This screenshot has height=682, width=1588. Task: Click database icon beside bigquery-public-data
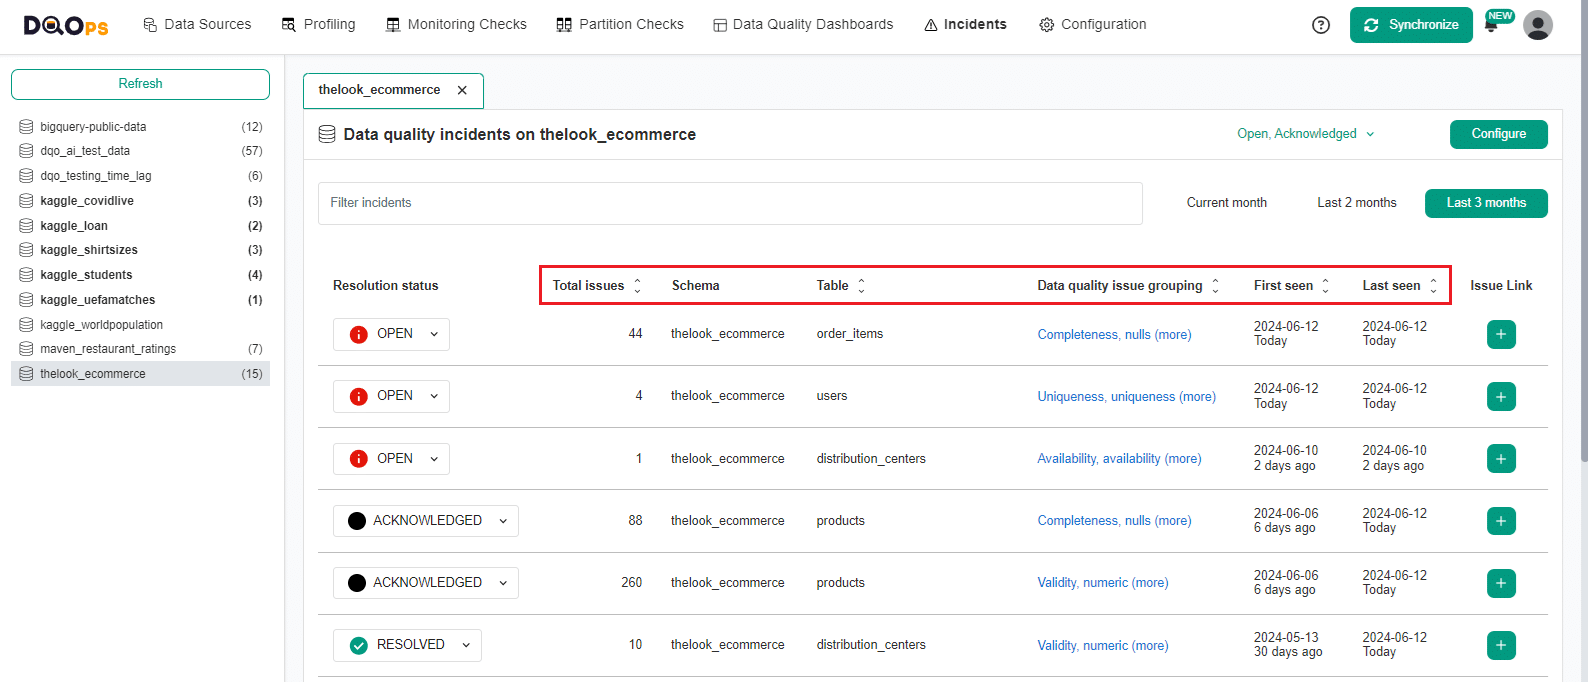click(x=26, y=127)
